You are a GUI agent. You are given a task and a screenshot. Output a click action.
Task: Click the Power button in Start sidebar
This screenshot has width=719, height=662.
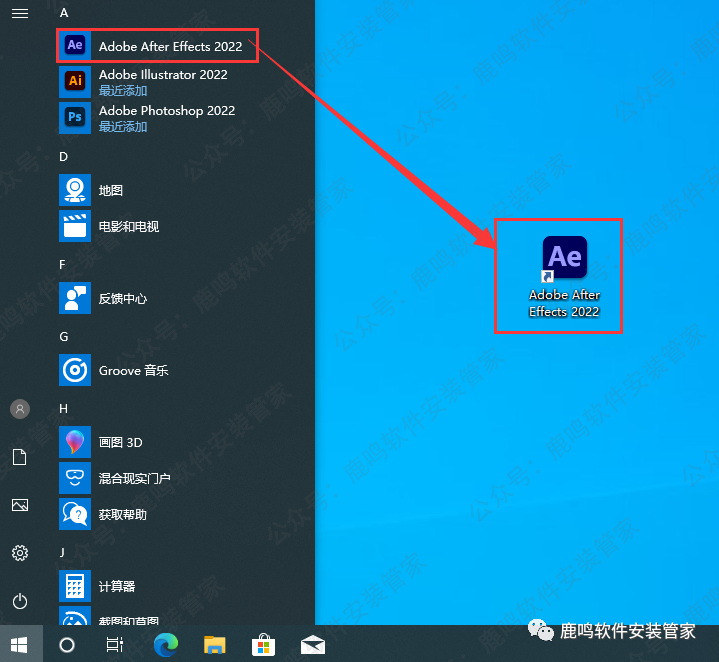20,601
